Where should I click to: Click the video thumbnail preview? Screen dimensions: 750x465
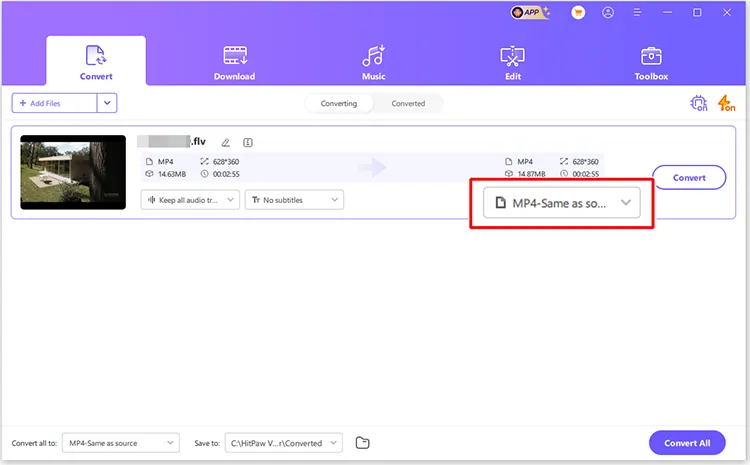point(73,172)
